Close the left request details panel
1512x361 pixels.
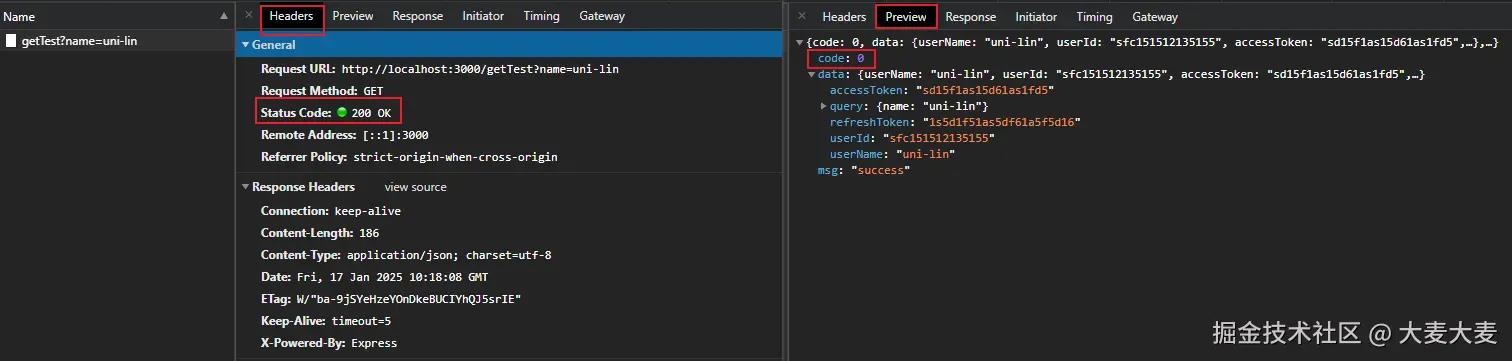pyautogui.click(x=249, y=15)
